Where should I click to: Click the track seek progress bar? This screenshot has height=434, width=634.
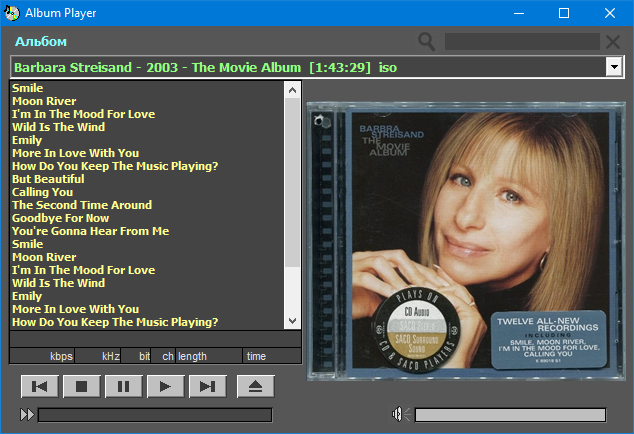[155, 415]
